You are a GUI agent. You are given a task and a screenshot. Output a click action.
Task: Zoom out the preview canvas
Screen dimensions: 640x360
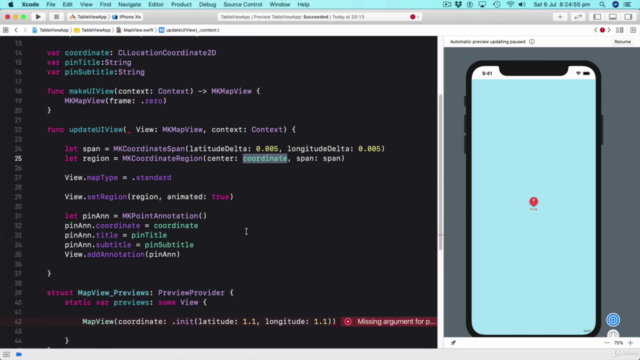[x=607, y=343]
